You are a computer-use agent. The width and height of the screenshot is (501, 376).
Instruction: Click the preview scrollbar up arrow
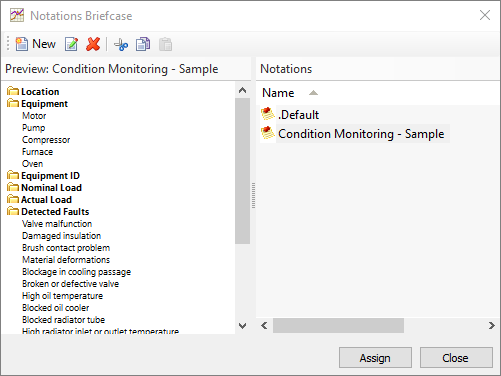(243, 90)
